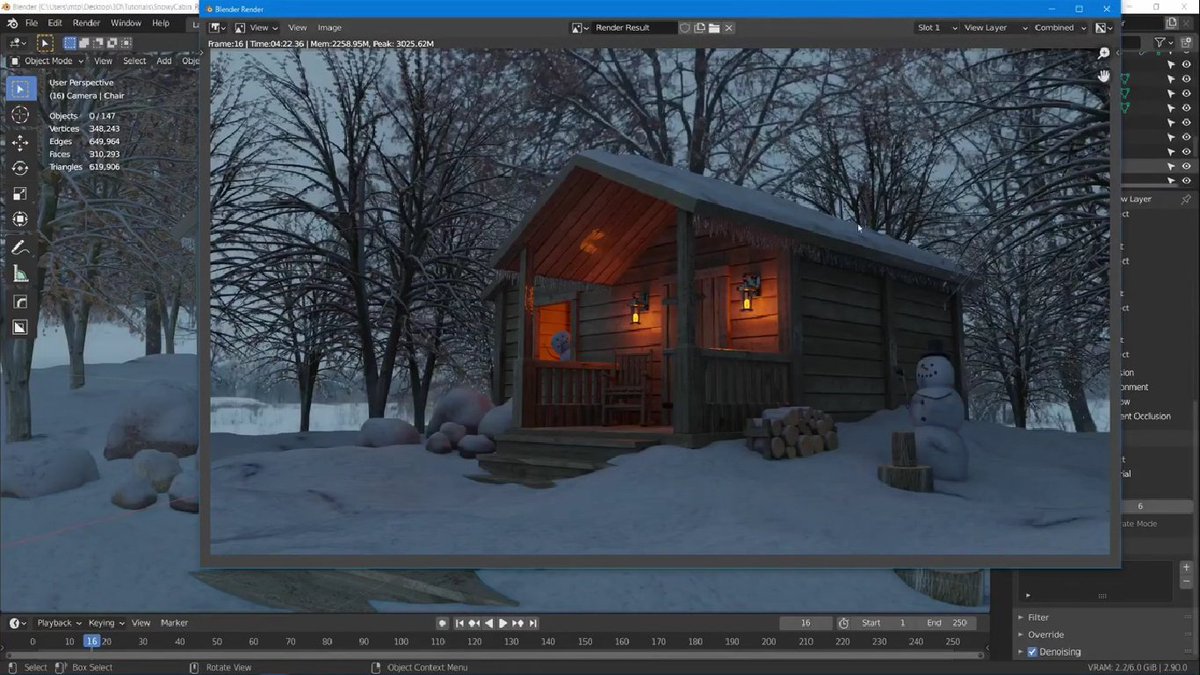Screen dimensions: 1200x675
Task: Activate the 3D Cursor tool
Action: (20, 115)
